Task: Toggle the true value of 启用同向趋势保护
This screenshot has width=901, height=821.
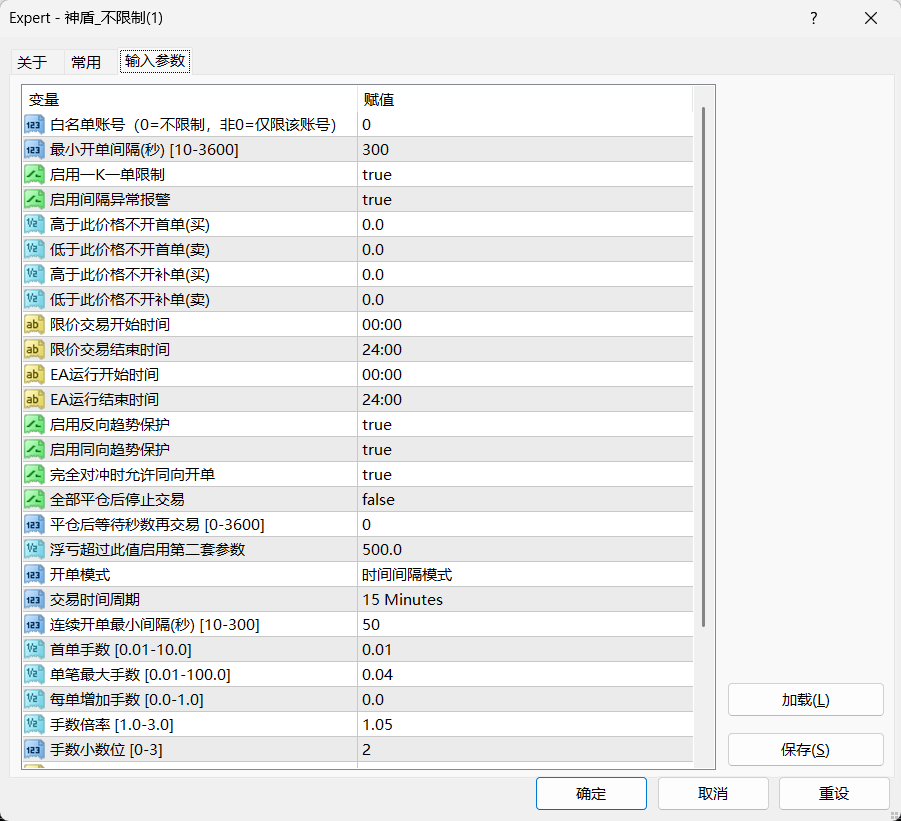Action: coord(525,450)
